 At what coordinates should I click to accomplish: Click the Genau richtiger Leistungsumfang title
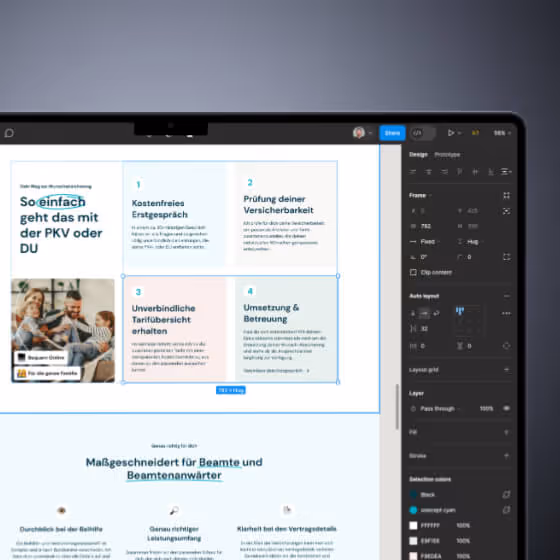click(x=174, y=534)
